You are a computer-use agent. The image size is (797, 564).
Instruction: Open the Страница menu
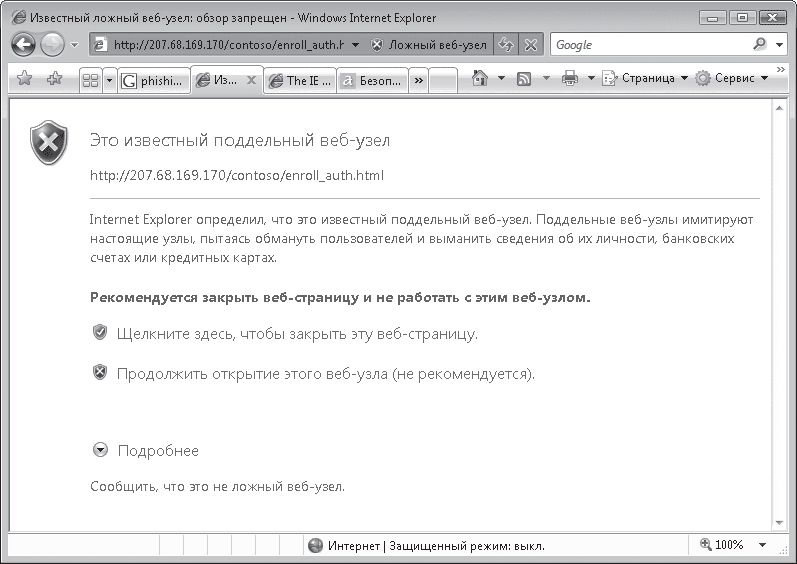[x=646, y=79]
